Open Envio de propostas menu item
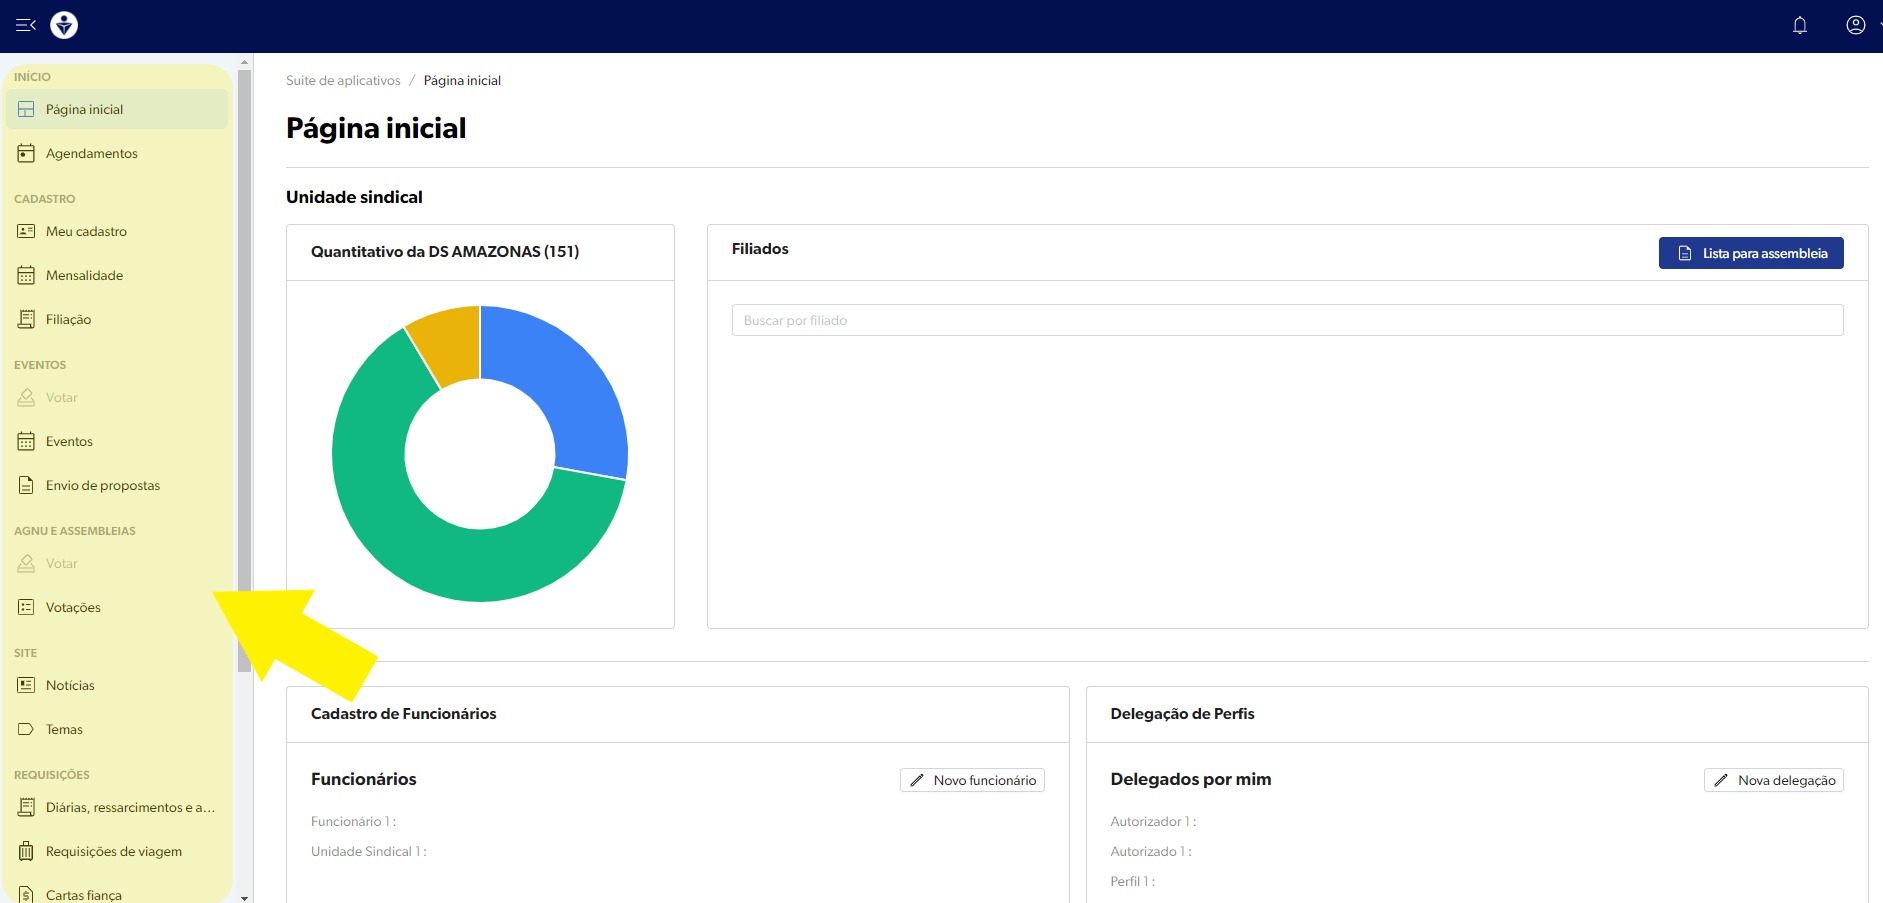This screenshot has height=903, width=1883. coord(102,485)
